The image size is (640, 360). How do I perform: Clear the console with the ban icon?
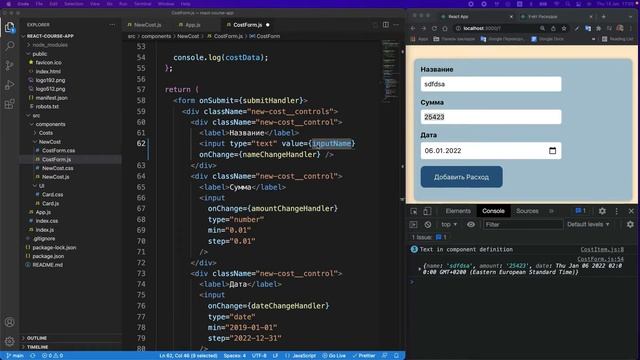coord(428,224)
